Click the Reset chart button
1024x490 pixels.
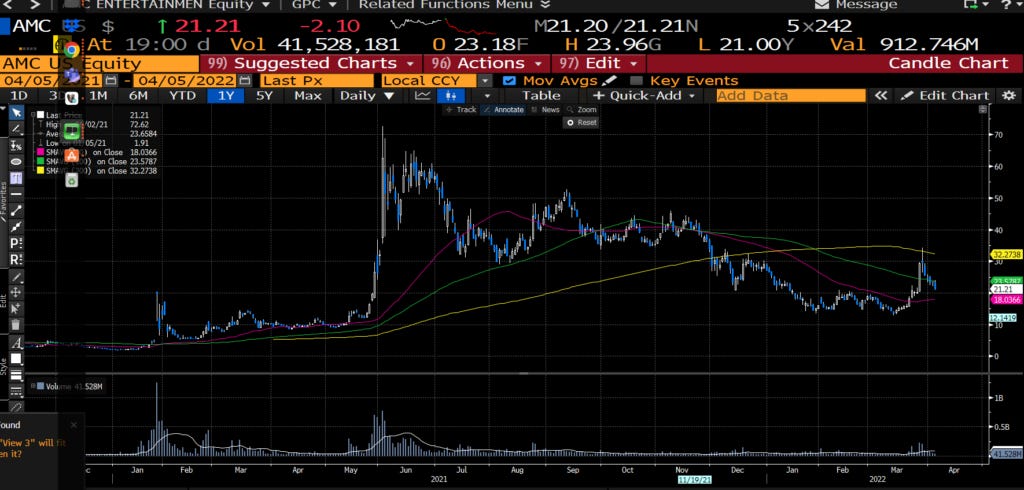click(x=581, y=122)
